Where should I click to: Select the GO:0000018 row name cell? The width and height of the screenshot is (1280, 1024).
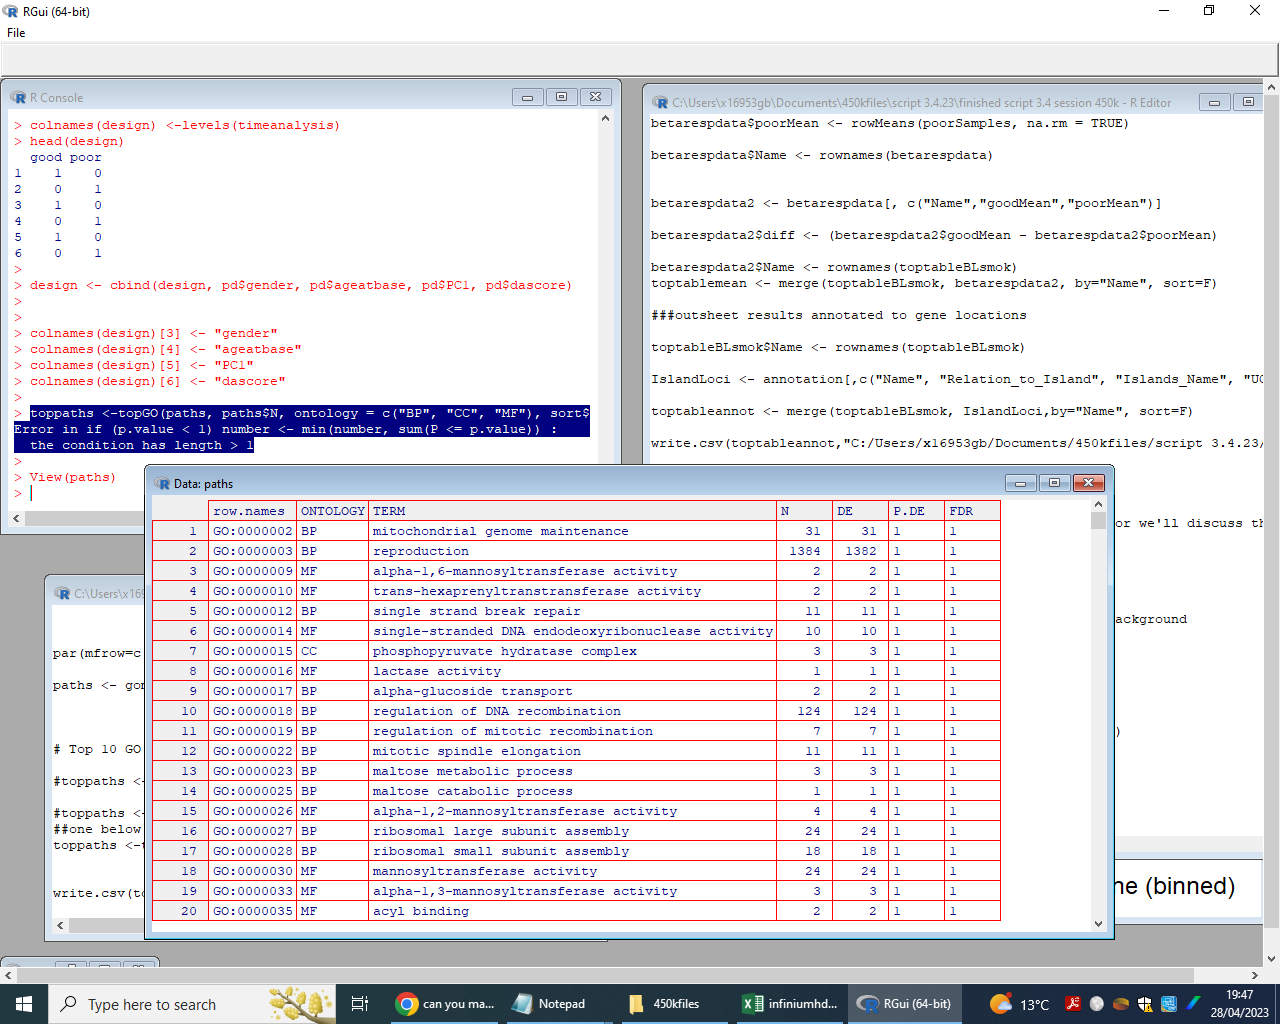click(253, 711)
